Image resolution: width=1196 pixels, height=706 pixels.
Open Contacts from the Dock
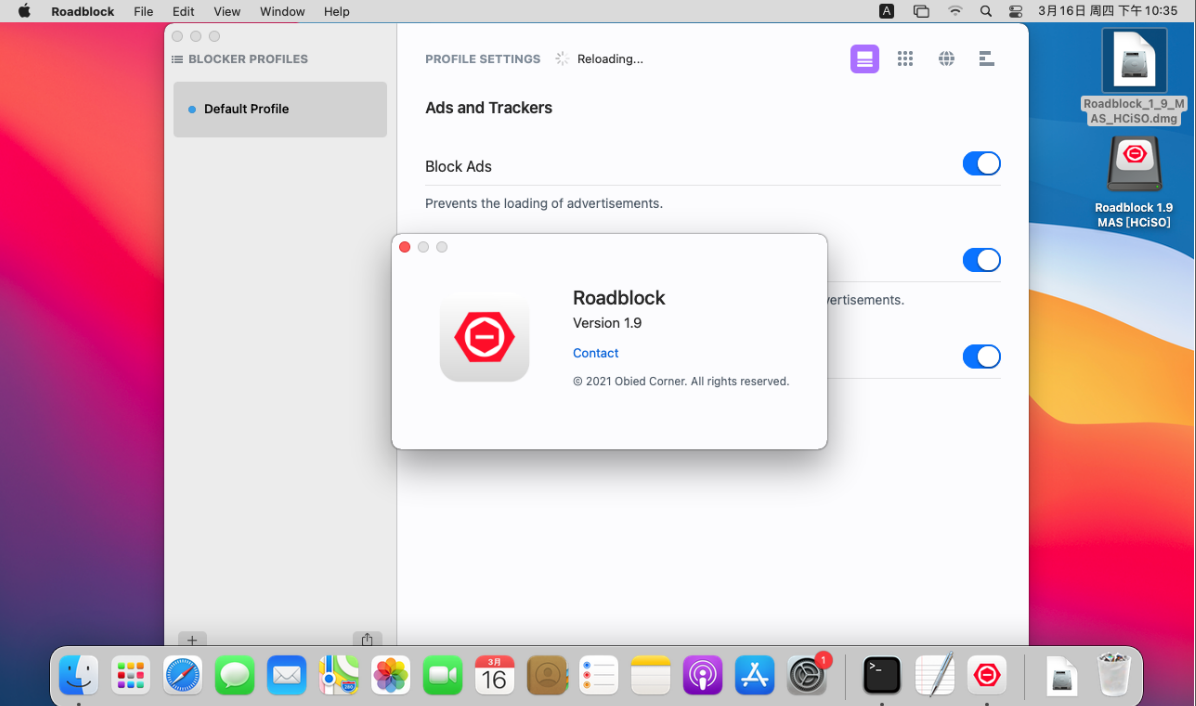(x=547, y=675)
